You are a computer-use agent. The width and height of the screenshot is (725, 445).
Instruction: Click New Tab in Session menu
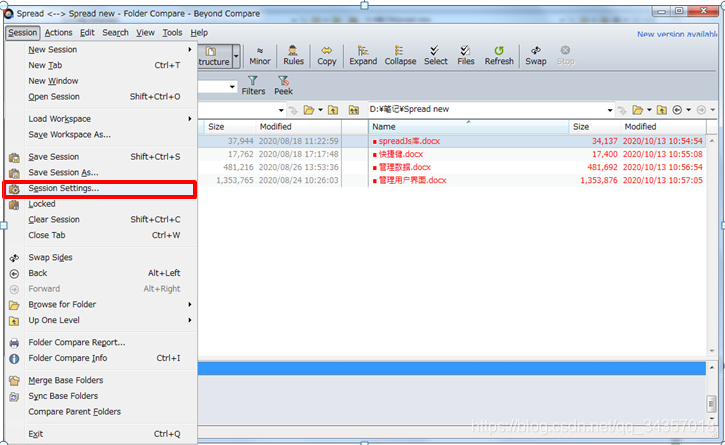click(x=100, y=65)
